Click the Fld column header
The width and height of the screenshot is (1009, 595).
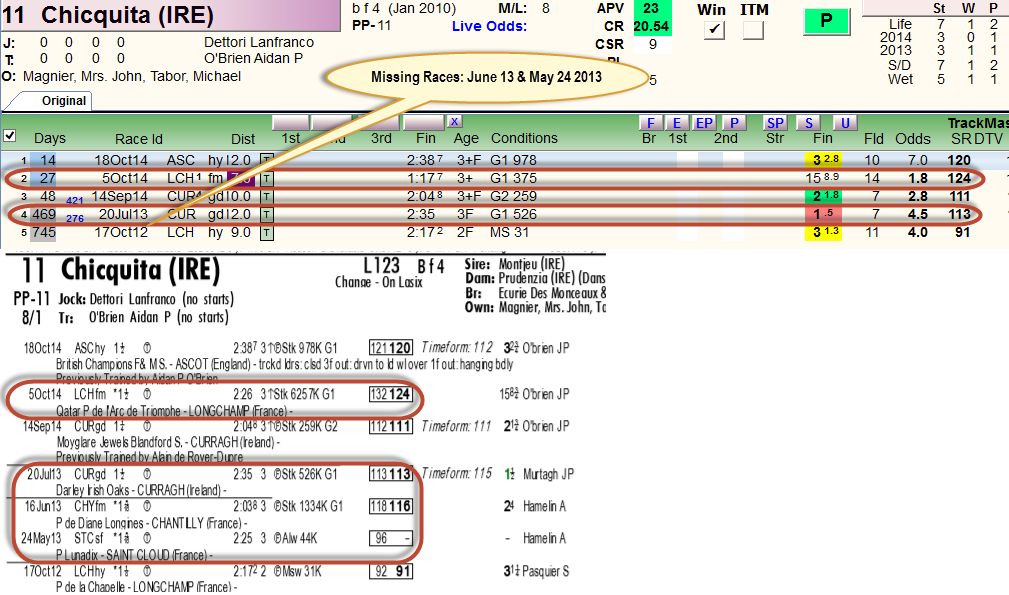[874, 139]
